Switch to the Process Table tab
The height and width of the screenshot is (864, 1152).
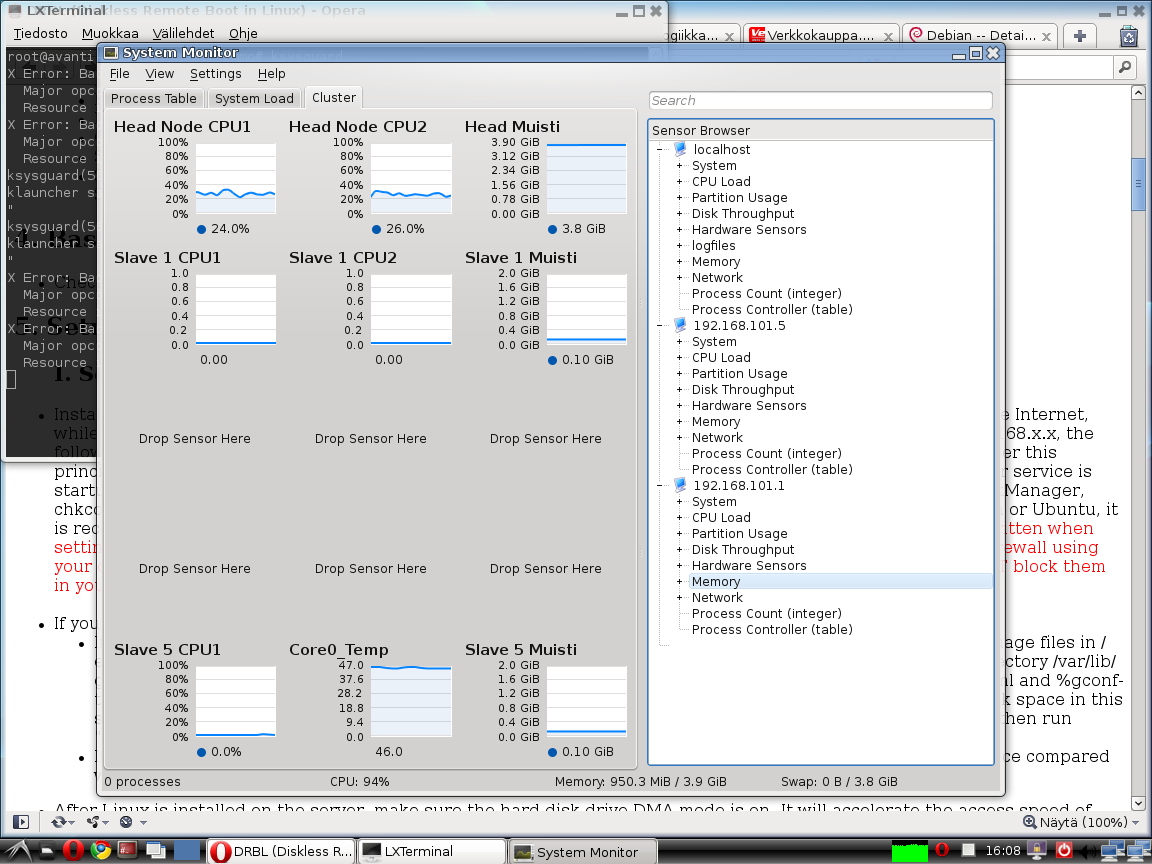[x=153, y=98]
